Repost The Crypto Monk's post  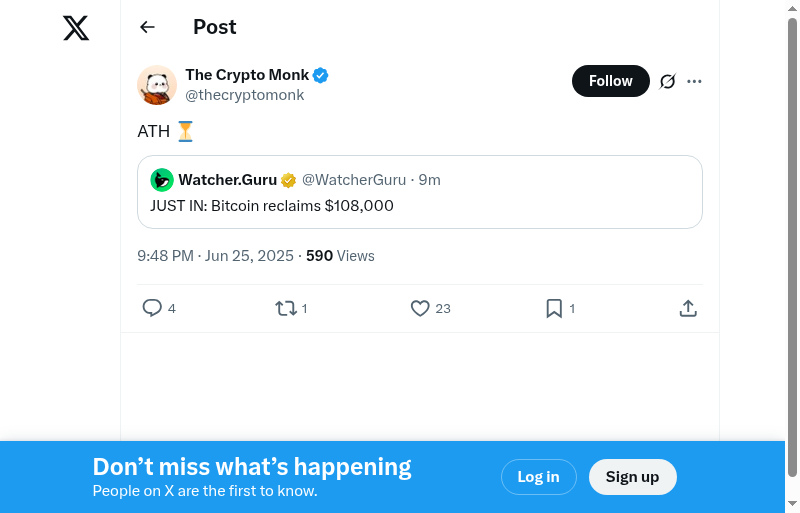[286, 308]
